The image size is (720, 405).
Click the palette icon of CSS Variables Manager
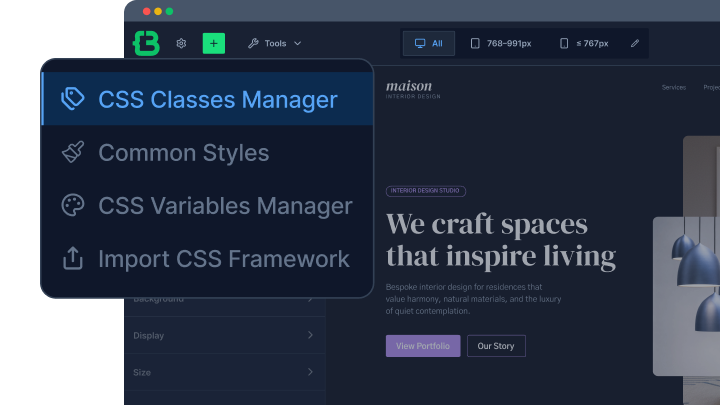tap(73, 205)
